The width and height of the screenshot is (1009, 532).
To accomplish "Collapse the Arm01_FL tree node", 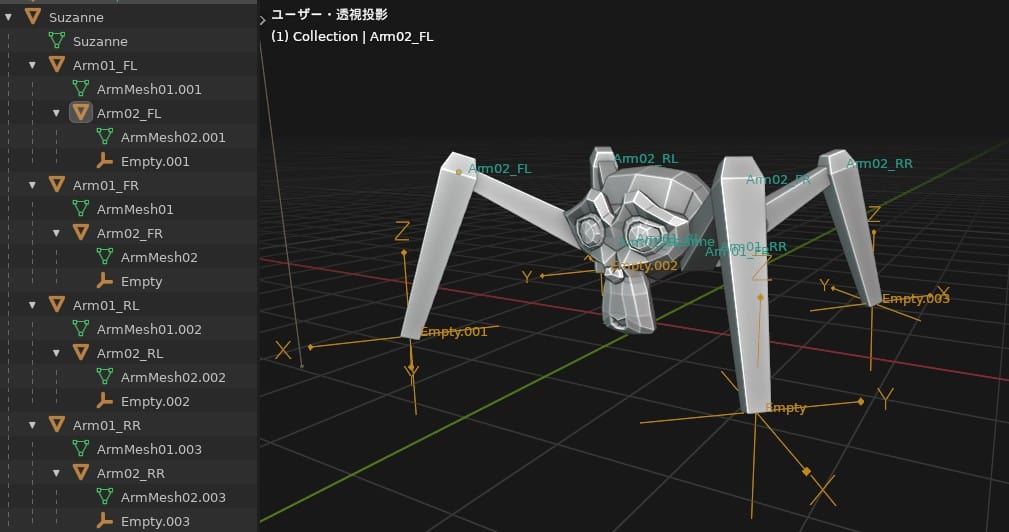I will [x=32, y=65].
